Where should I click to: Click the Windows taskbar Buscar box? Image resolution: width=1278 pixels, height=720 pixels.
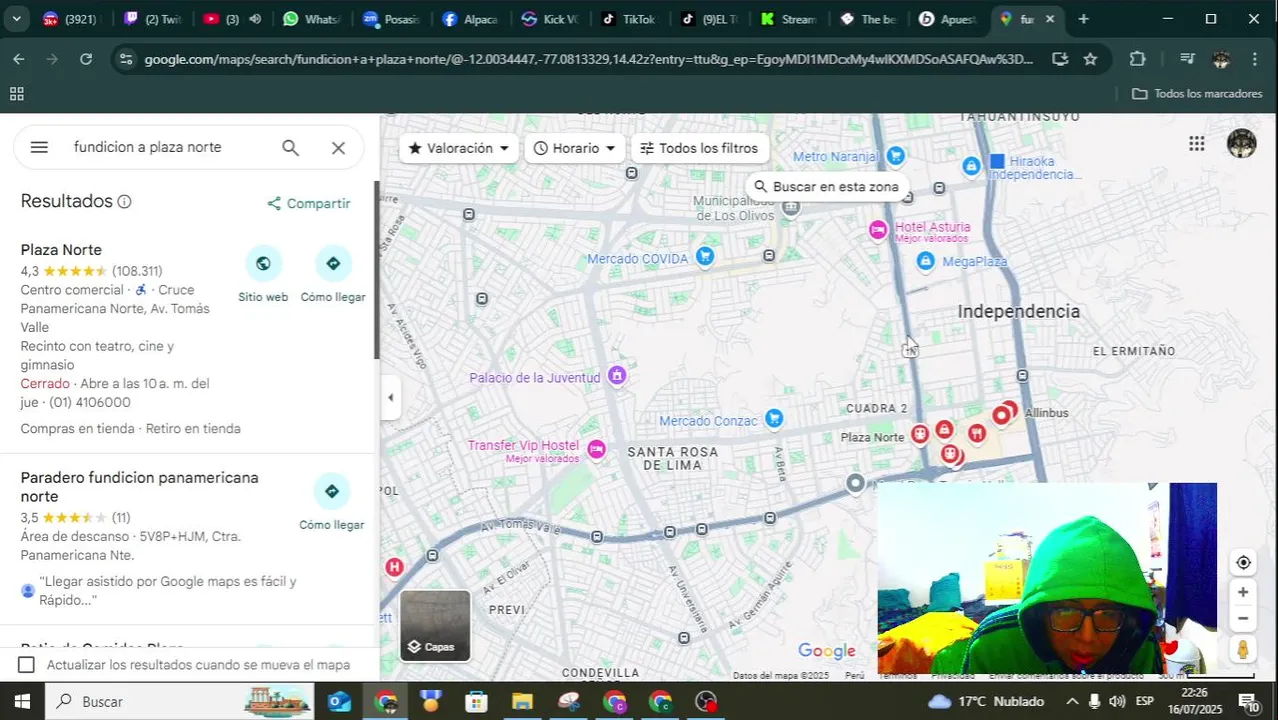click(180, 701)
